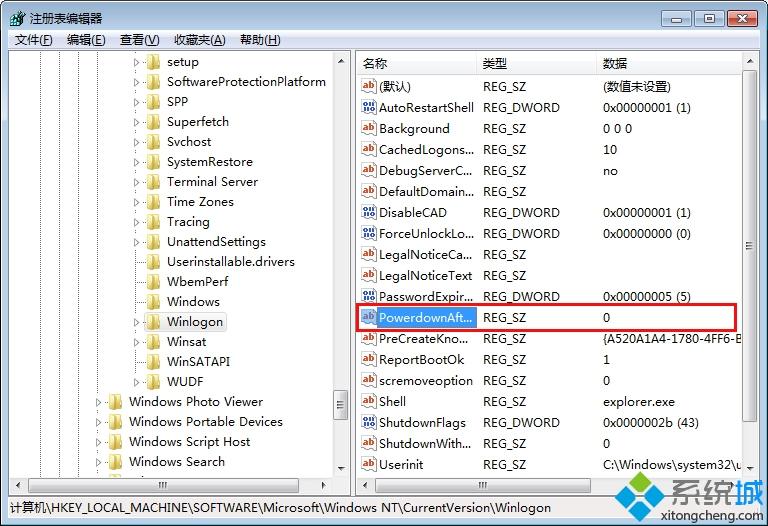Click the 0x0000002b (43) data cell
768x526 pixels.
tap(650, 423)
